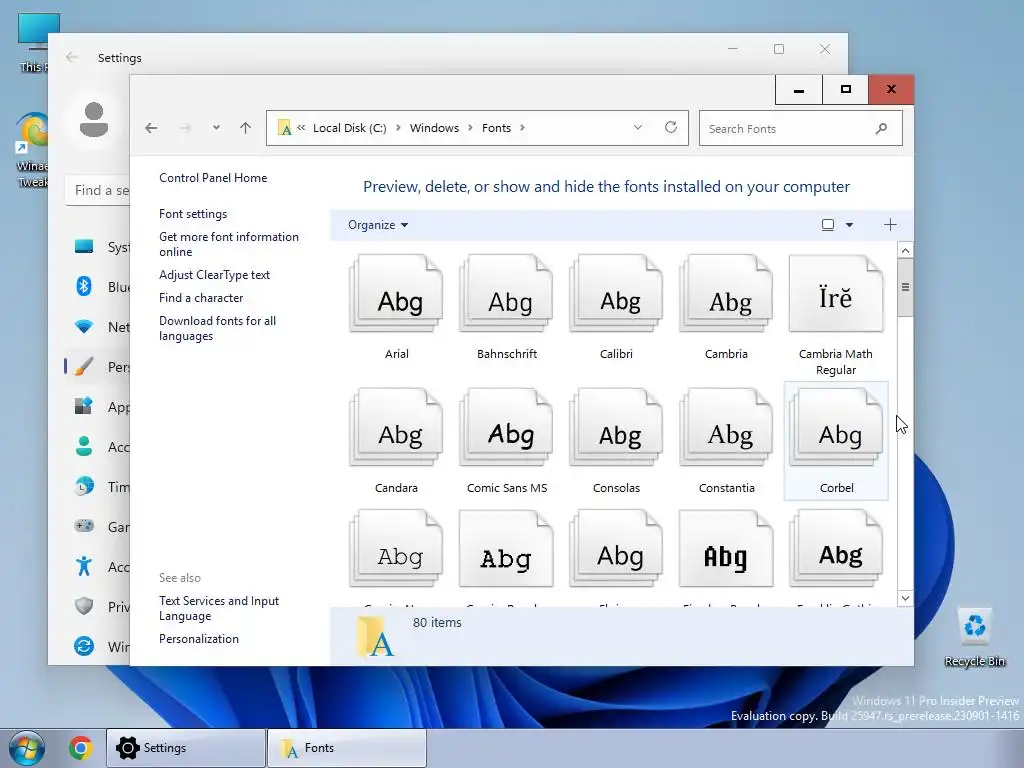Image resolution: width=1024 pixels, height=768 pixels.
Task: Select the Calibri font icon
Action: point(616,294)
